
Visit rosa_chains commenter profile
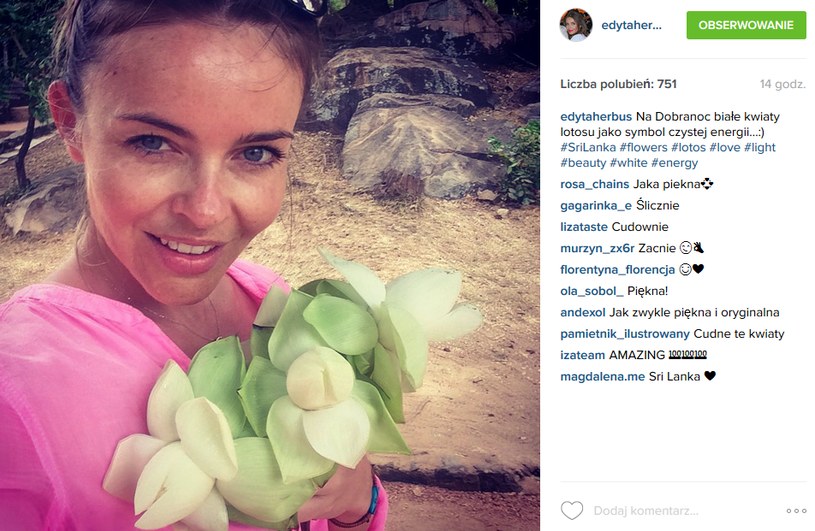(x=595, y=184)
